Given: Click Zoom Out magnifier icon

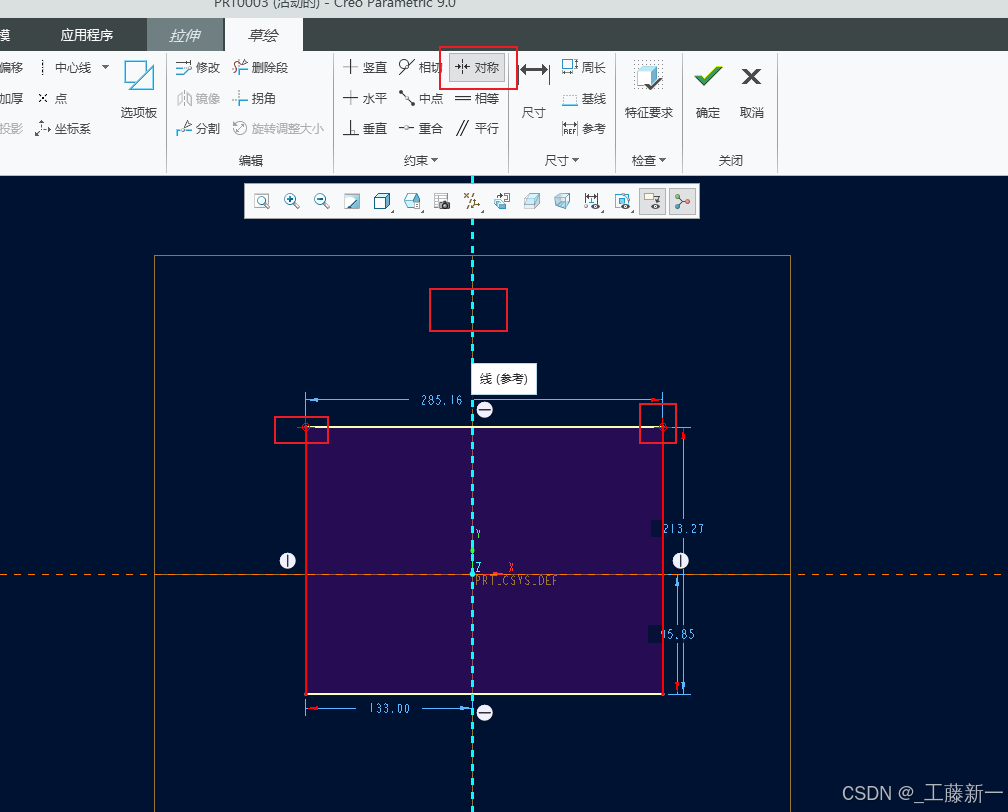Looking at the screenshot, I should (x=322, y=201).
